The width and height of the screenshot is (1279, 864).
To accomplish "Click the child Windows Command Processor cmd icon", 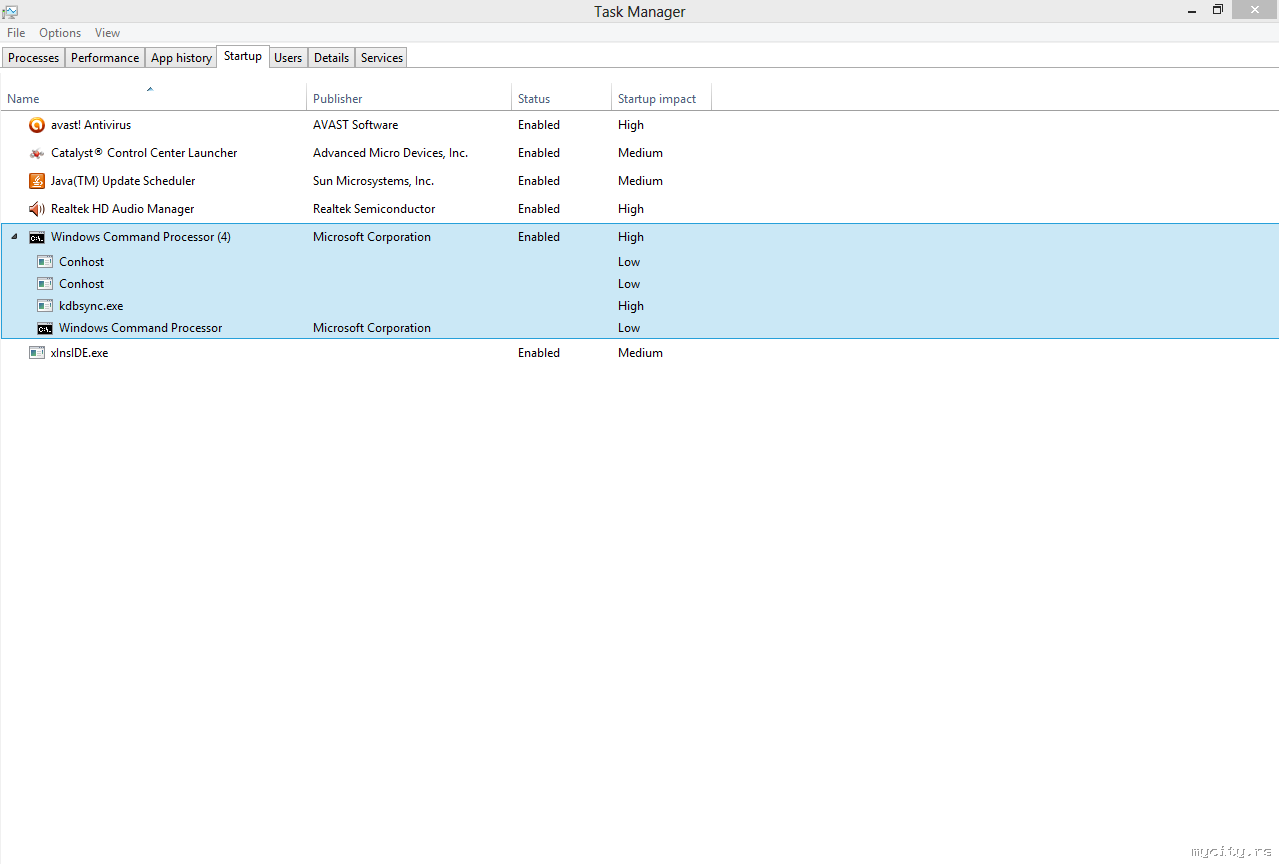I will pos(45,328).
